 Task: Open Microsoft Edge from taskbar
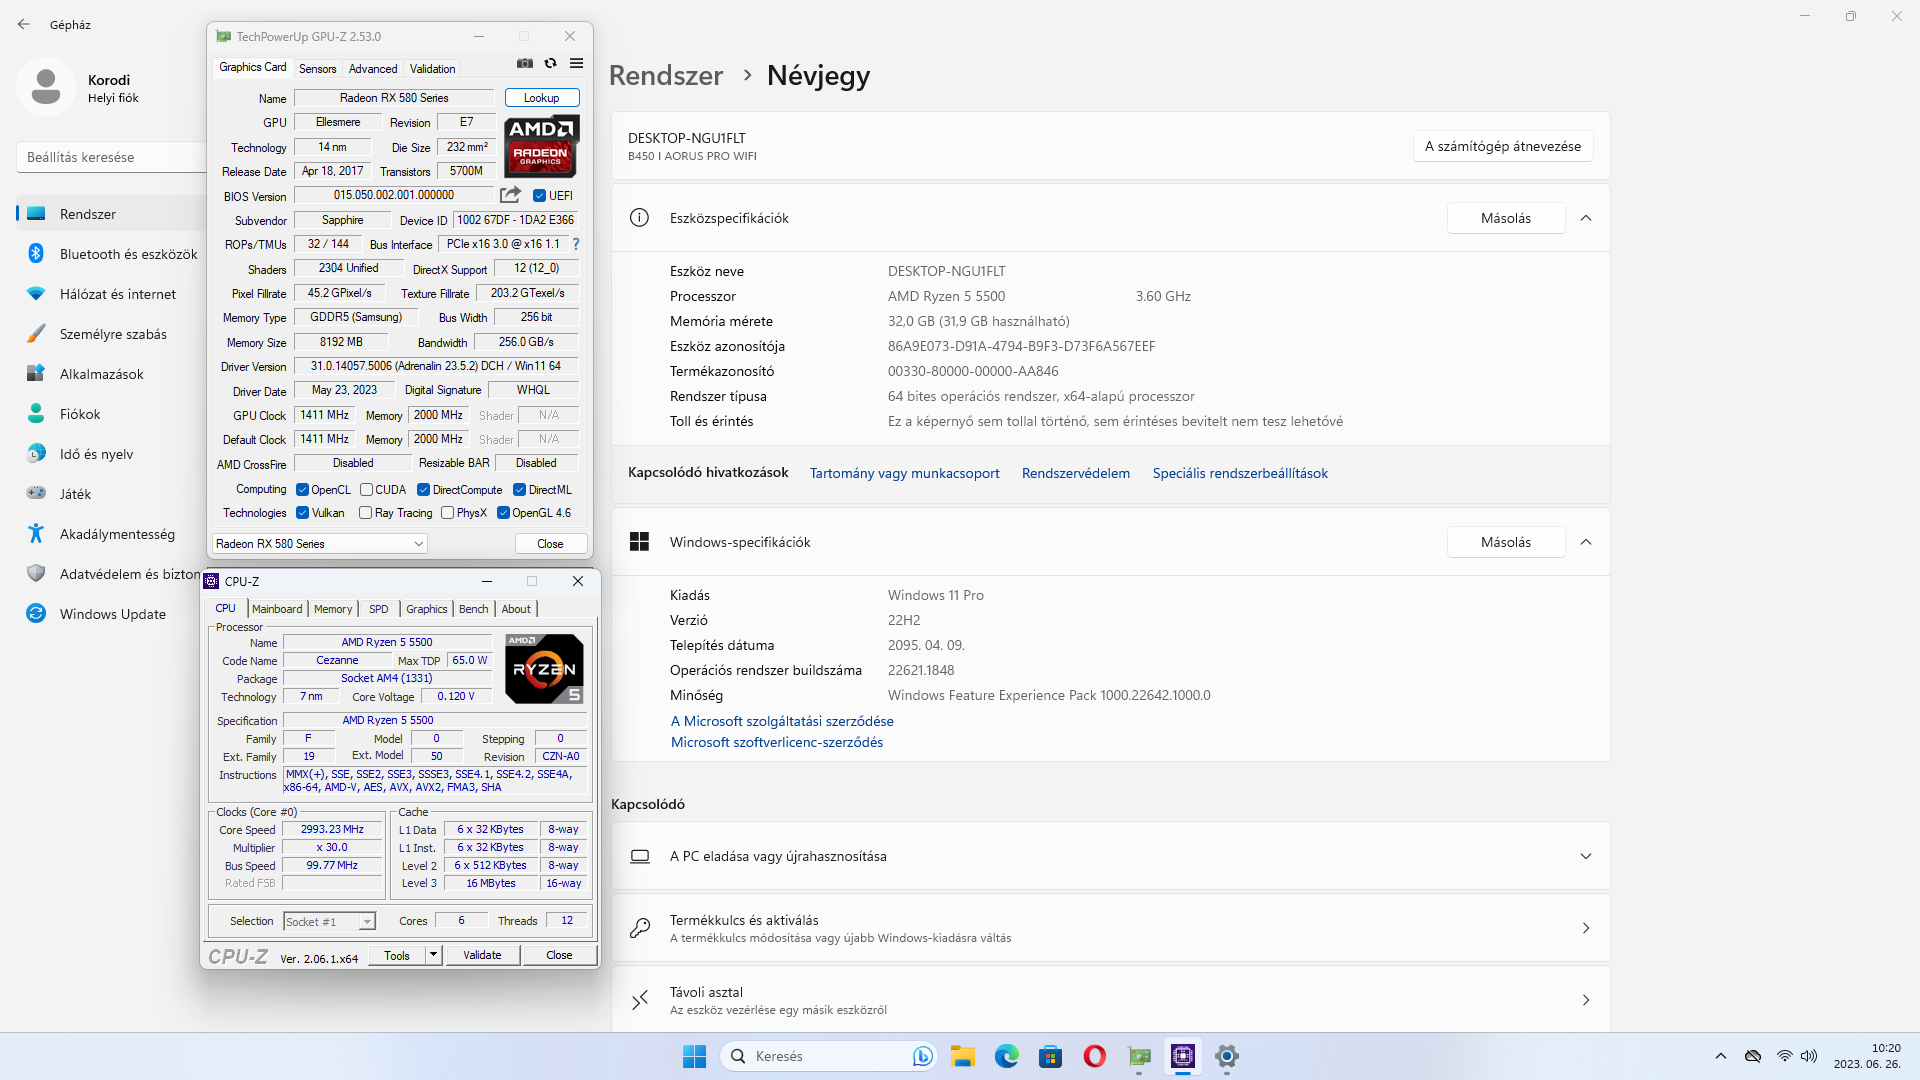tap(1006, 1056)
